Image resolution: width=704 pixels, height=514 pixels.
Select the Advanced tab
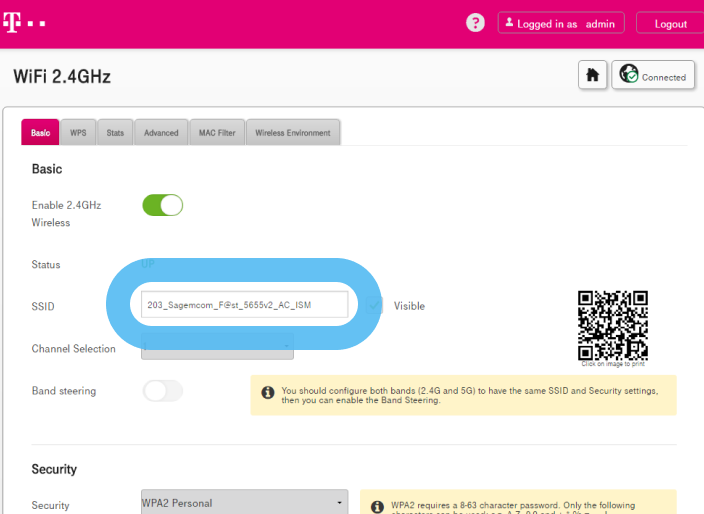pyautogui.click(x=161, y=133)
